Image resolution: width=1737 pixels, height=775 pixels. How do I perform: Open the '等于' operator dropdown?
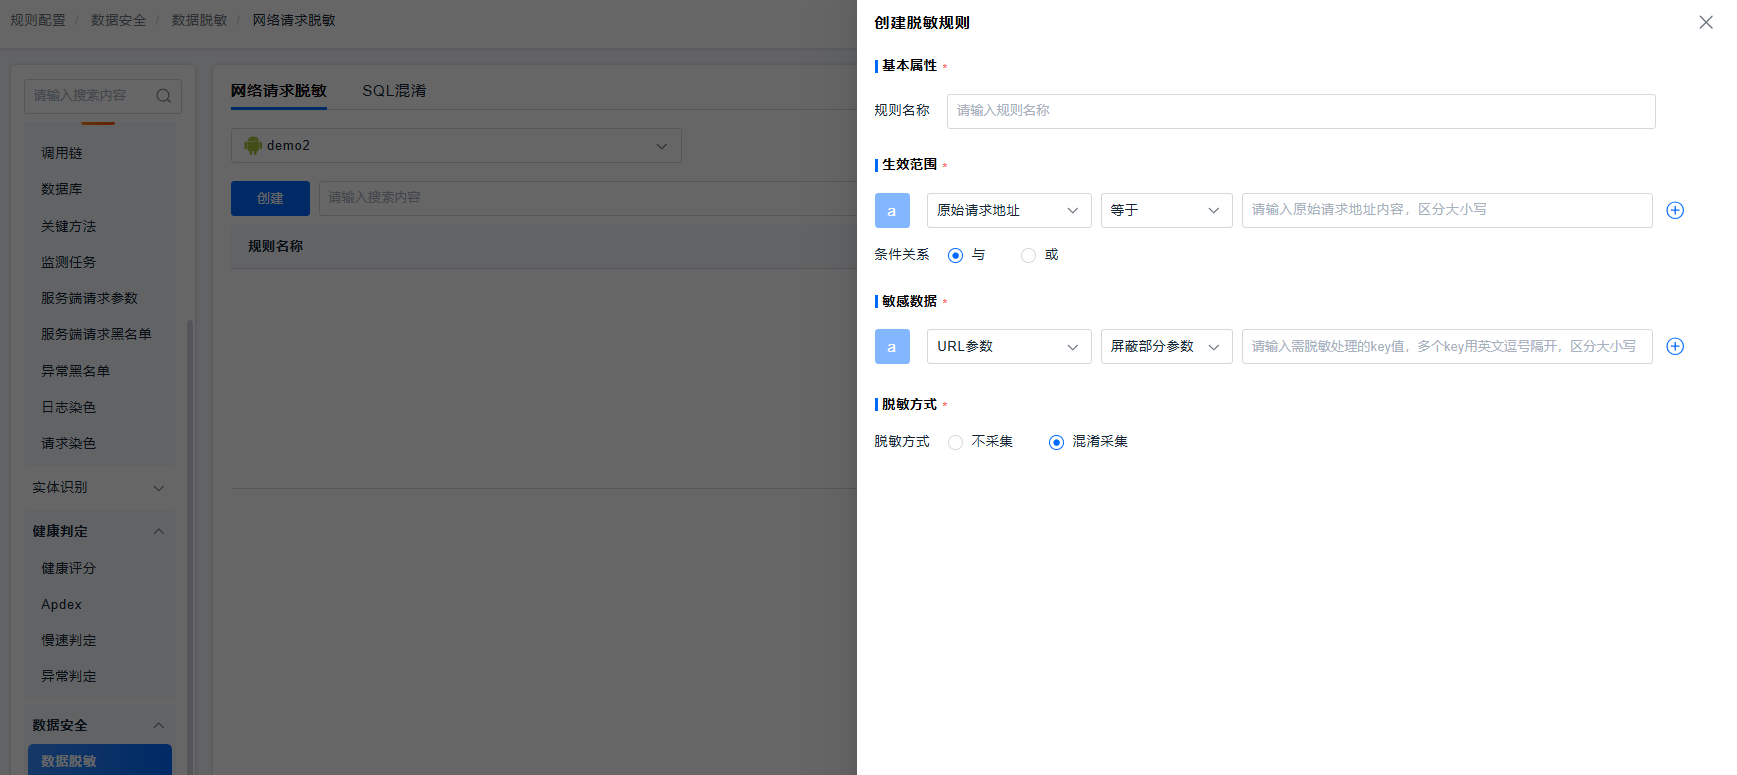(1165, 210)
